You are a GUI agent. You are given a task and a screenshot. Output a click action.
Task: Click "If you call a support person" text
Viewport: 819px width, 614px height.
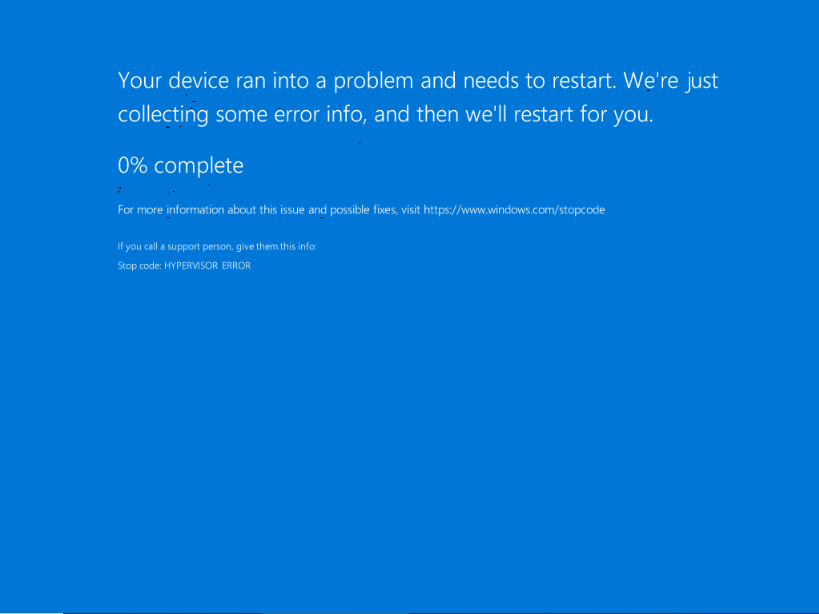pyautogui.click(x=176, y=246)
